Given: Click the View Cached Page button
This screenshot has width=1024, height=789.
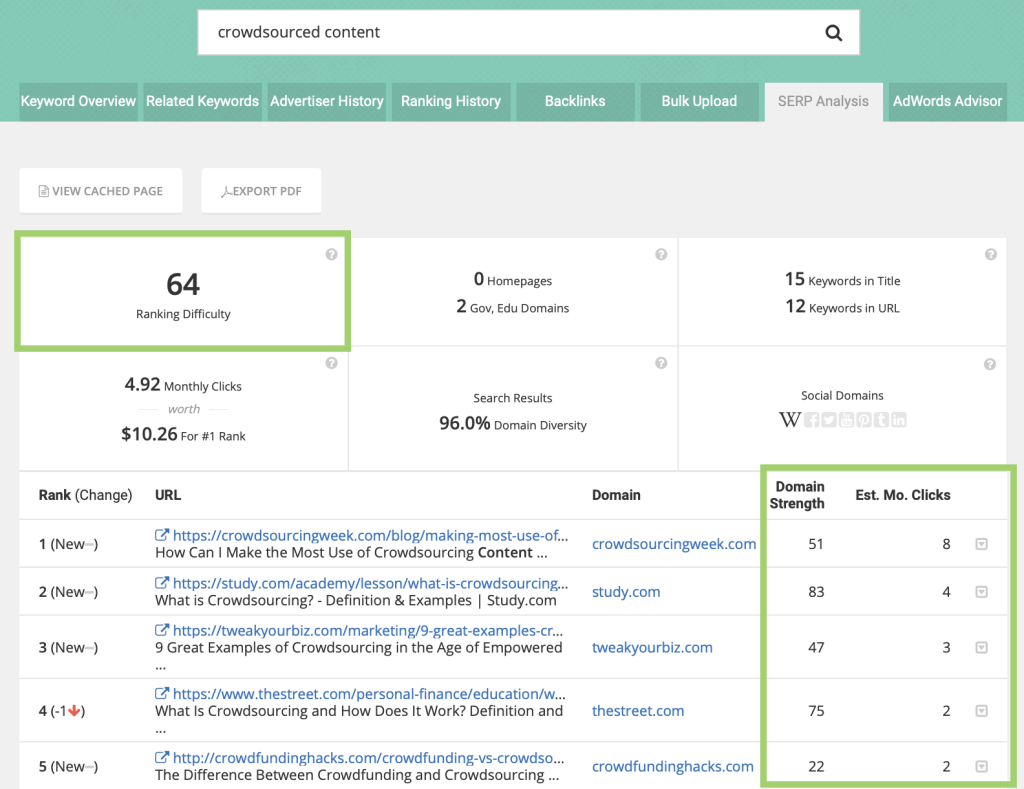Looking at the screenshot, I should [x=101, y=191].
